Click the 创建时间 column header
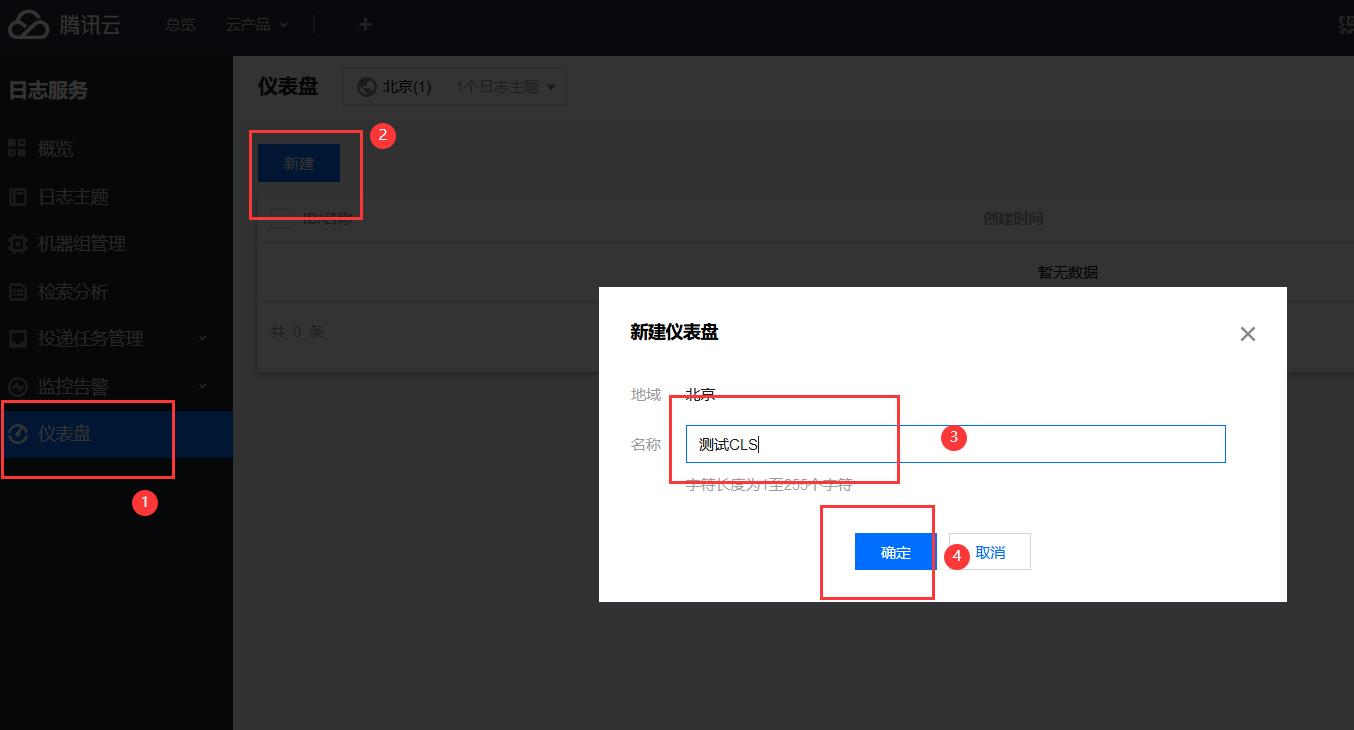Image resolution: width=1354 pixels, height=730 pixels. click(x=1013, y=219)
